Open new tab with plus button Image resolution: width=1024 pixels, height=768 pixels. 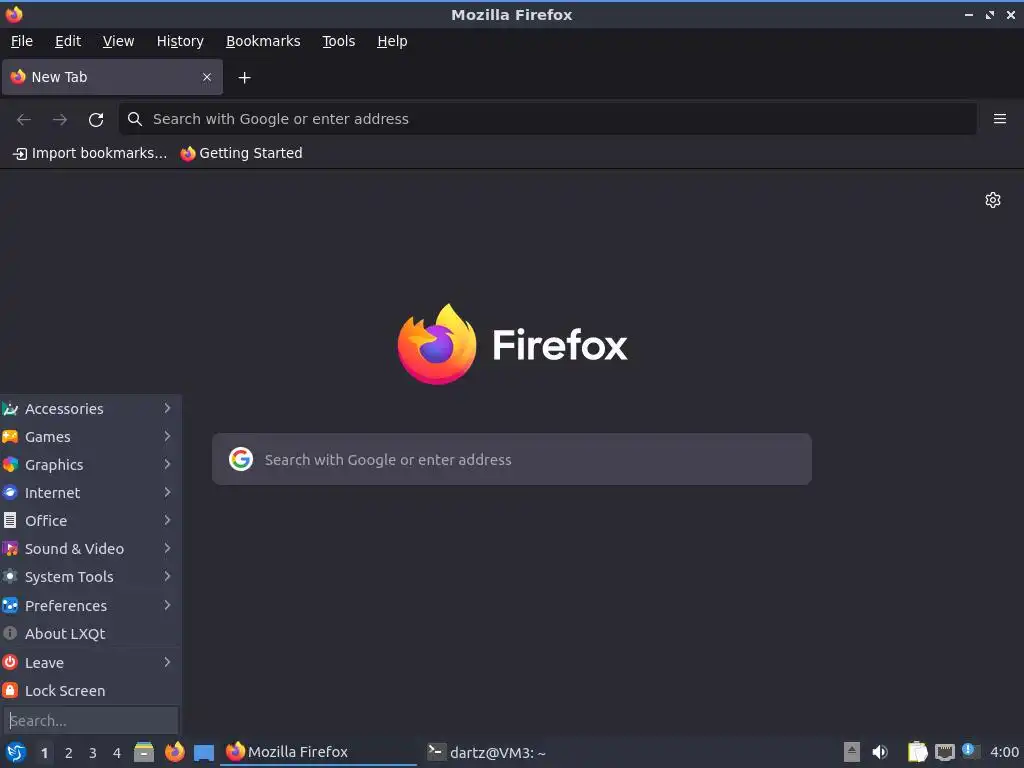click(x=244, y=78)
